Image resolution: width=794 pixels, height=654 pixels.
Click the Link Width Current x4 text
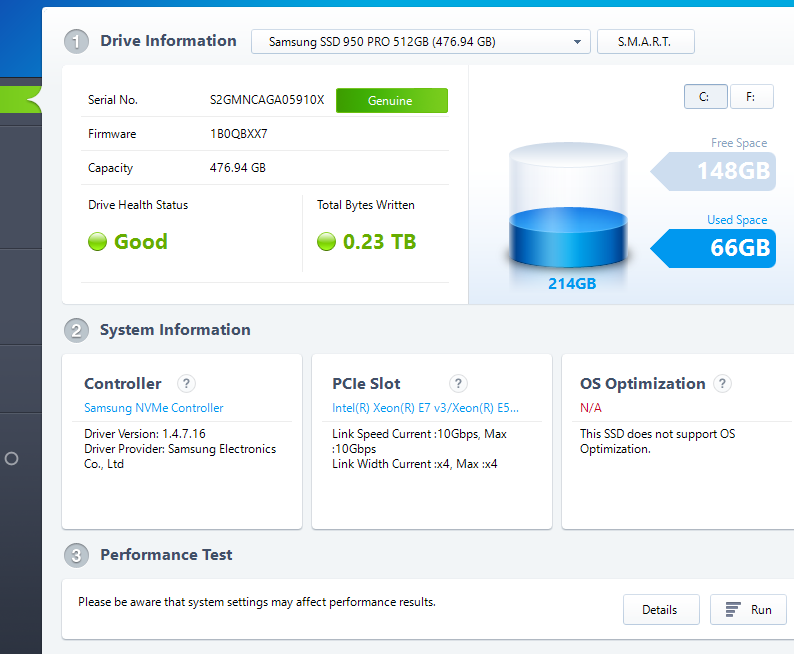[415, 464]
